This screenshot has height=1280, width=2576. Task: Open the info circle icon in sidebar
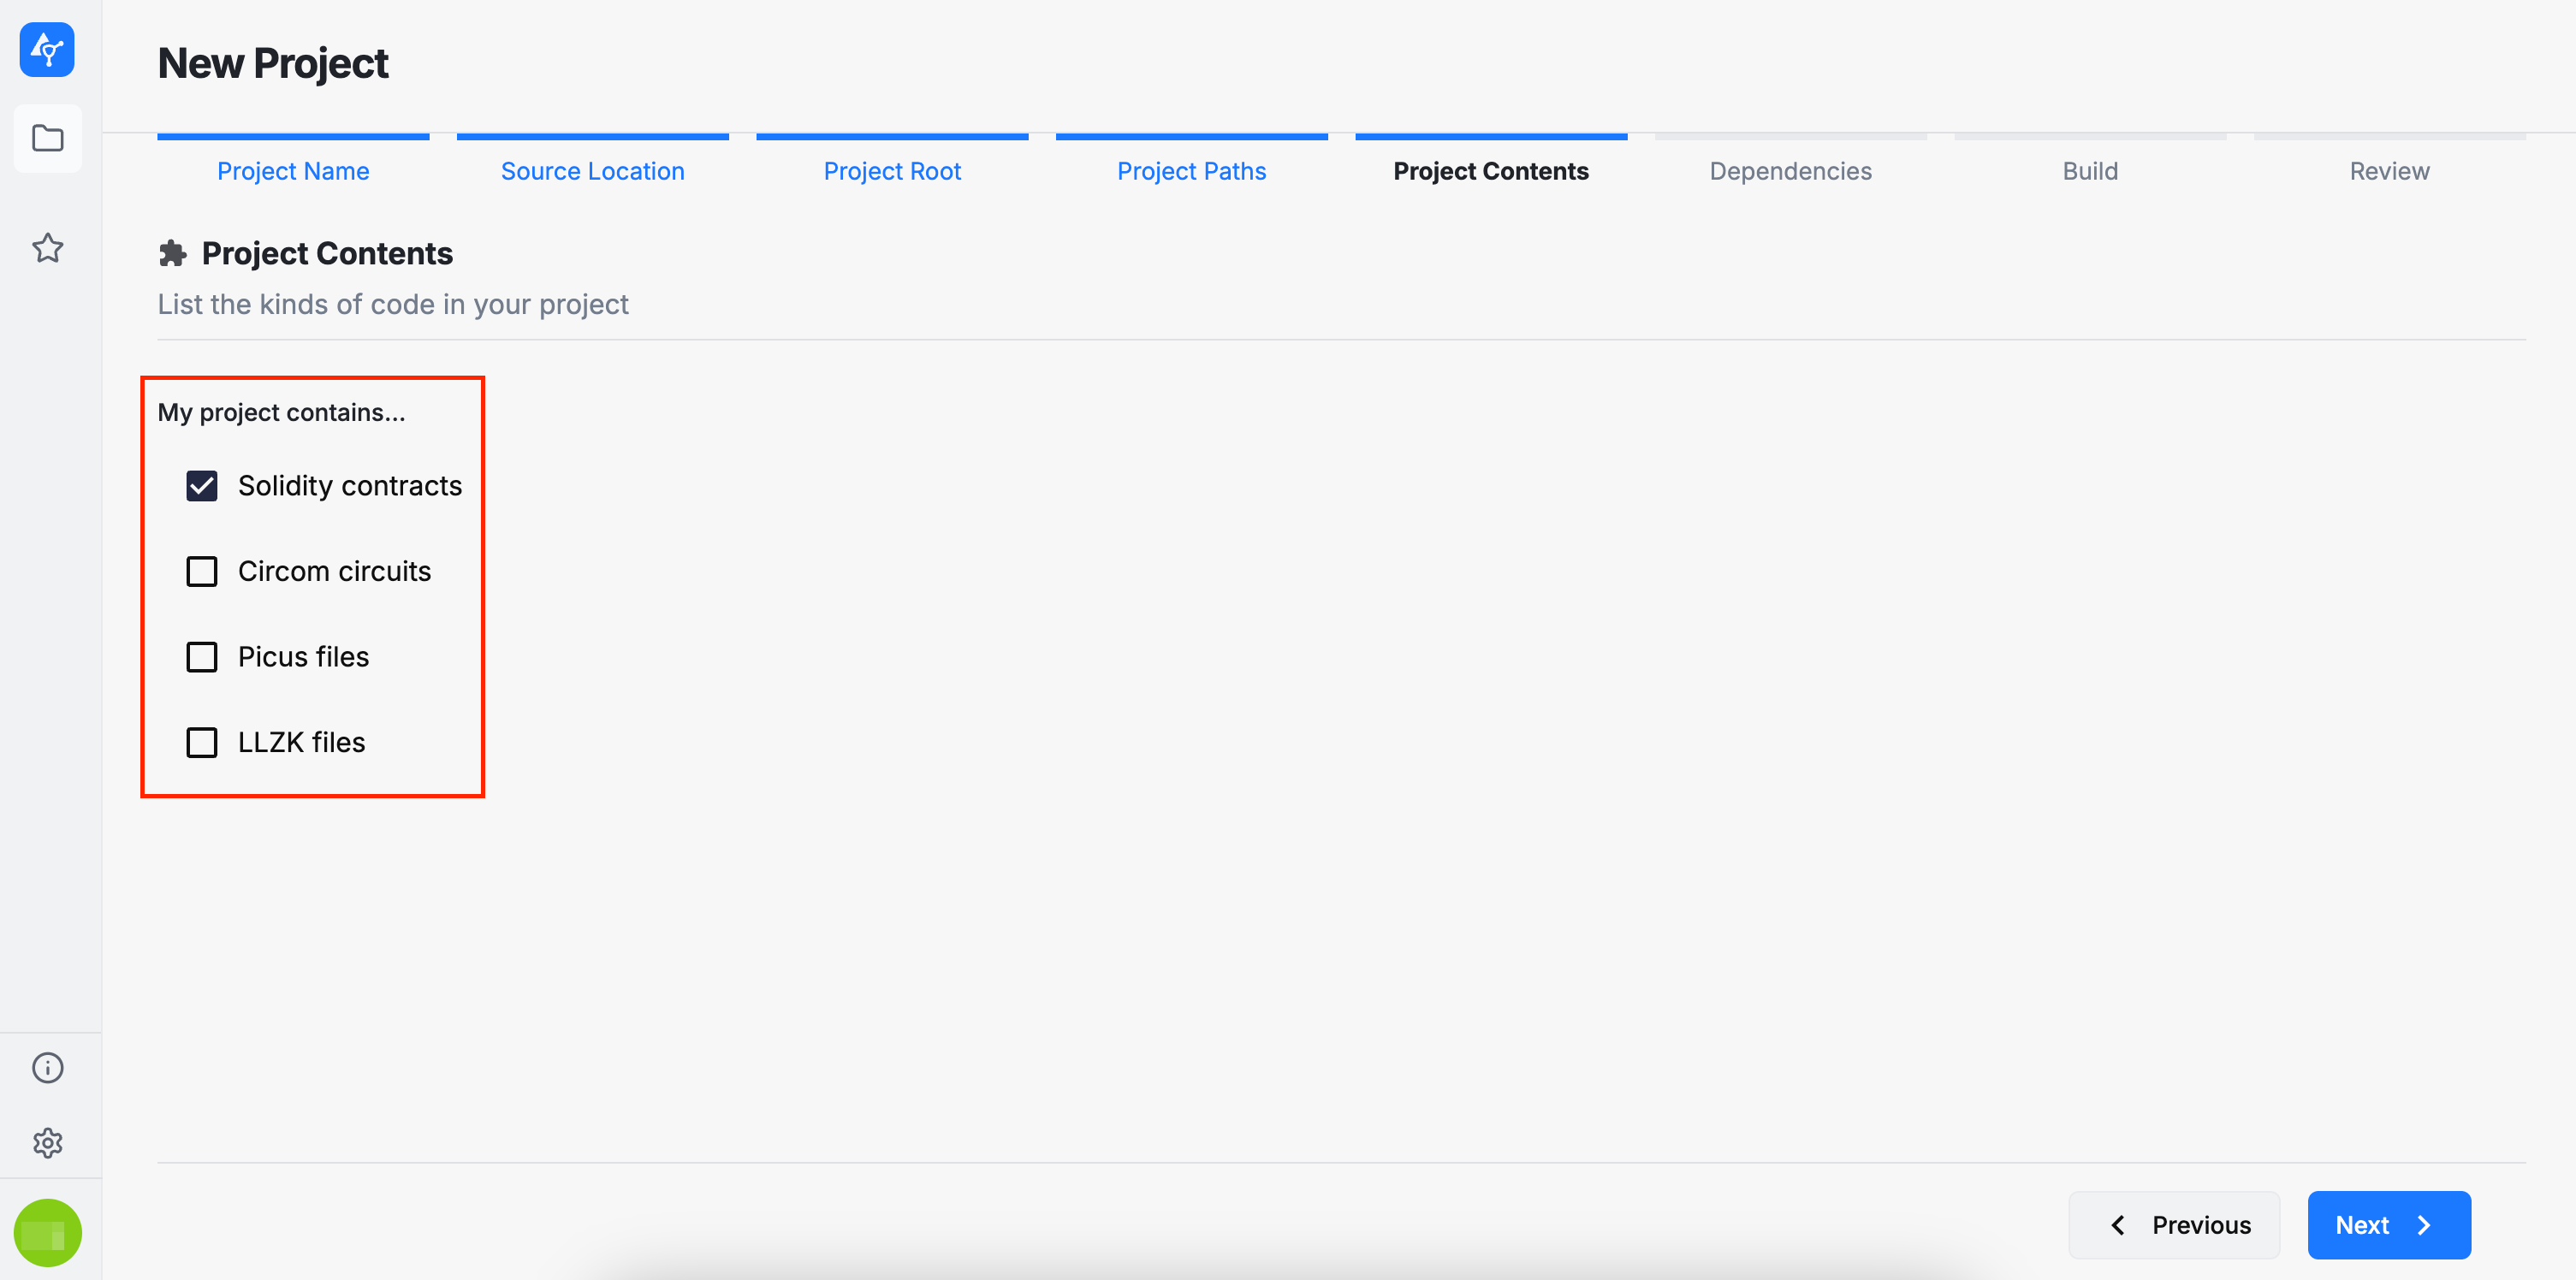click(x=47, y=1067)
